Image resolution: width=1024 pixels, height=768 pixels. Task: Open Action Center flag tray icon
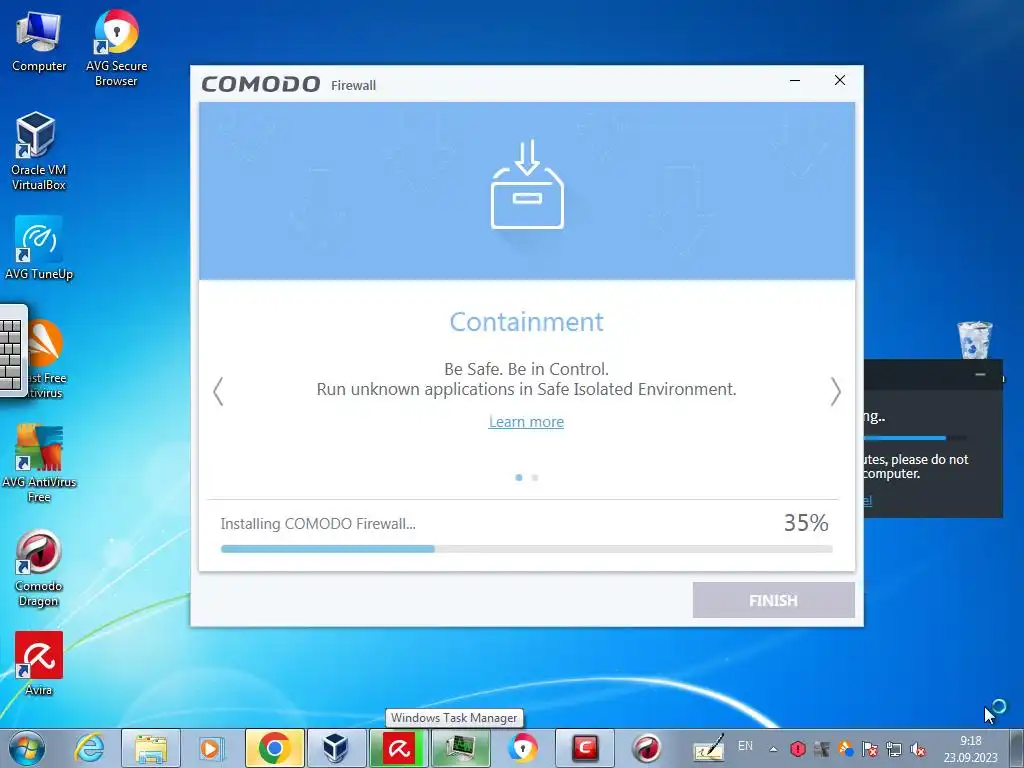869,749
